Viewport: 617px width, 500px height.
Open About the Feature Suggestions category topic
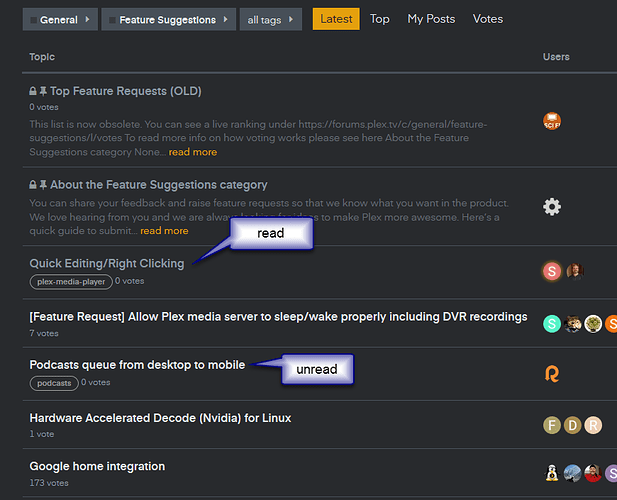[x=159, y=185]
